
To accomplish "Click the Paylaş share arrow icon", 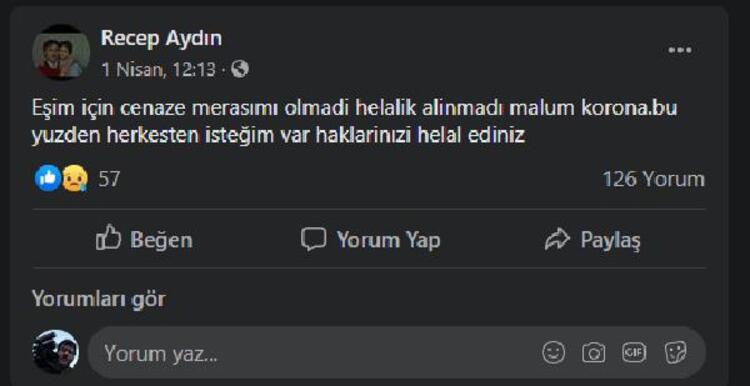I will [557, 239].
